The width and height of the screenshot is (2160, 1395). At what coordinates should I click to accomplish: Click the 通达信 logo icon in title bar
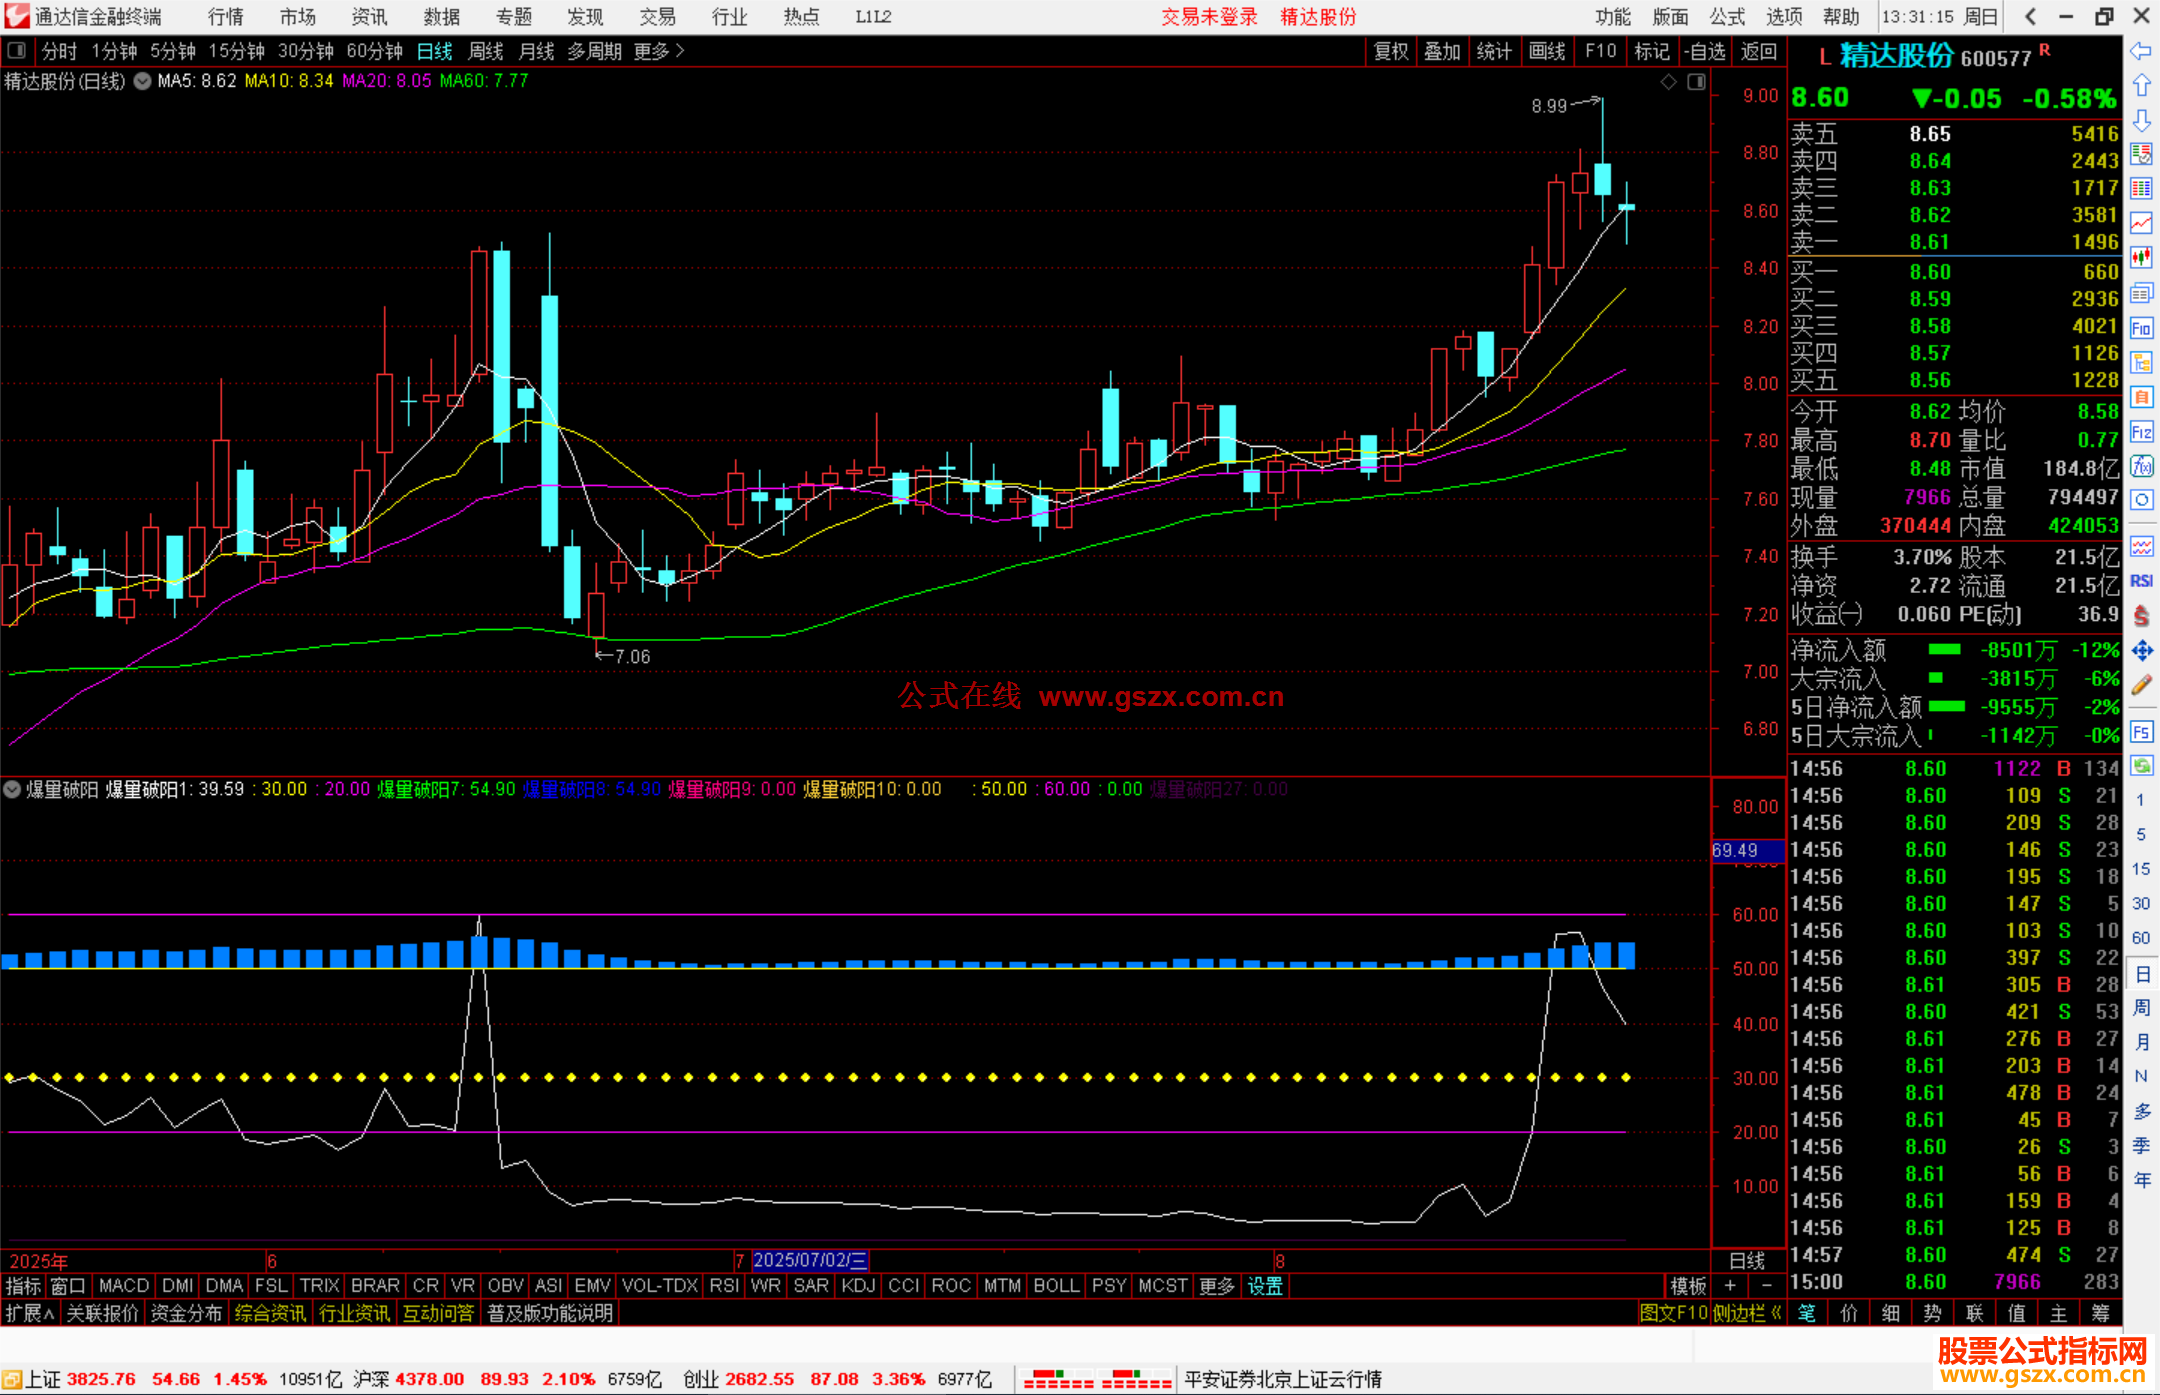(17, 16)
